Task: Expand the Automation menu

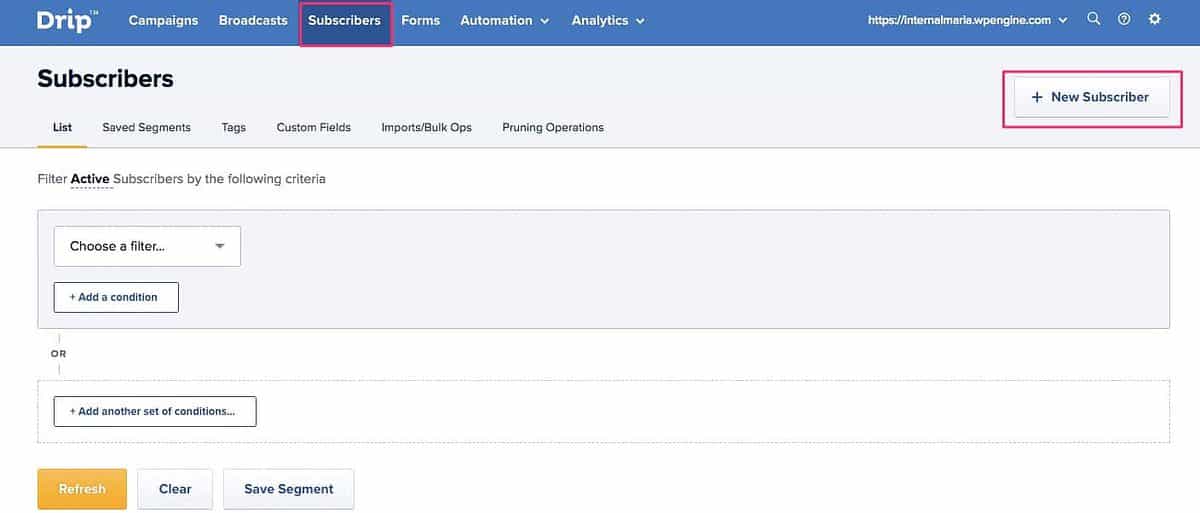Action: (x=505, y=20)
